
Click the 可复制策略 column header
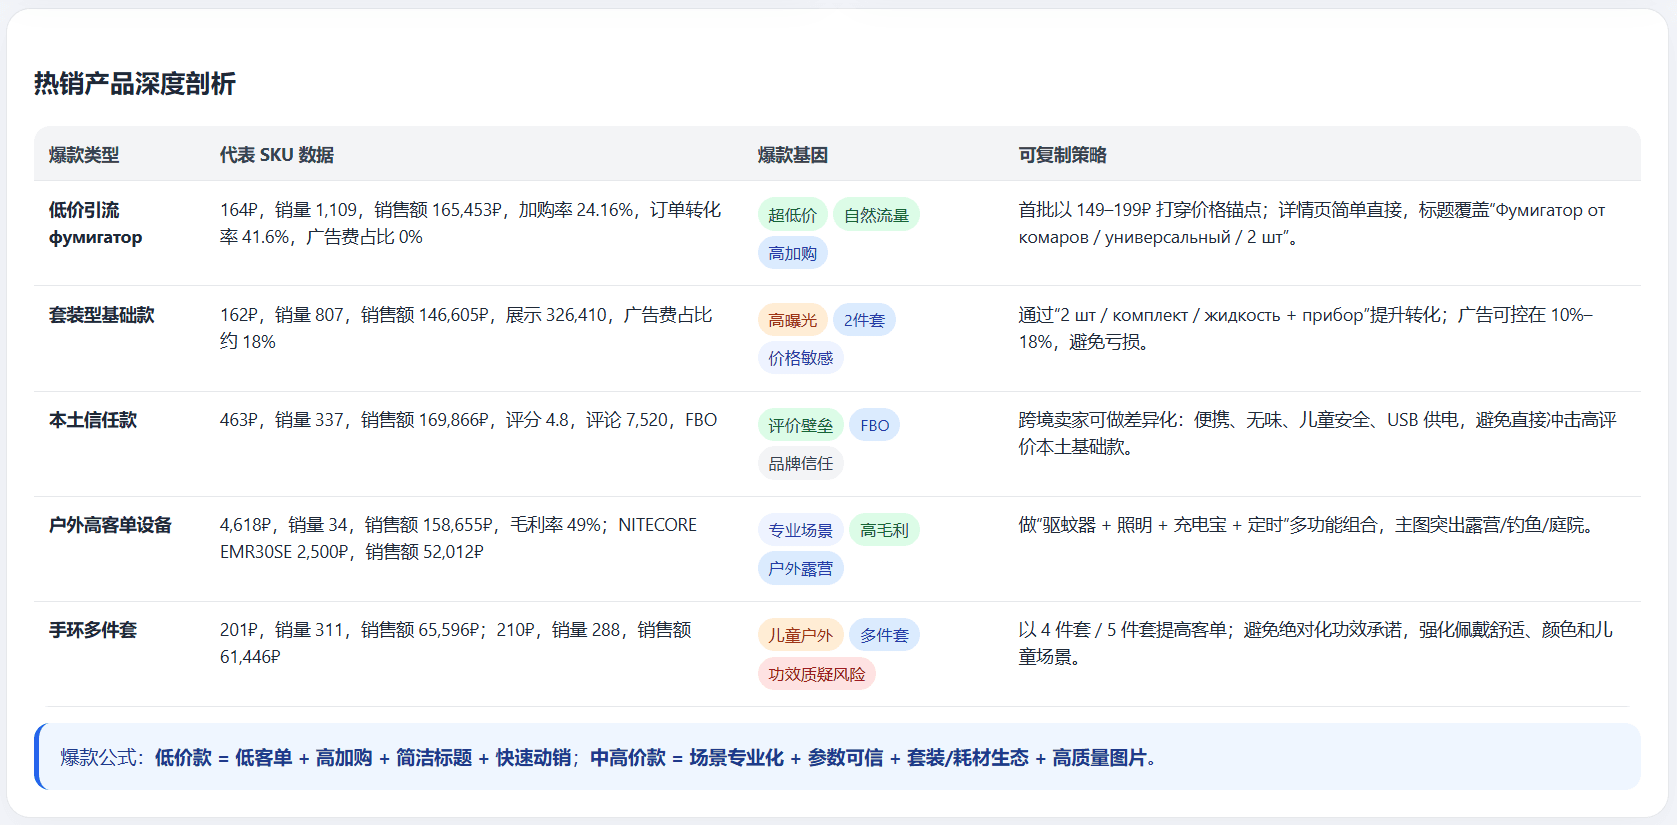pos(1063,155)
